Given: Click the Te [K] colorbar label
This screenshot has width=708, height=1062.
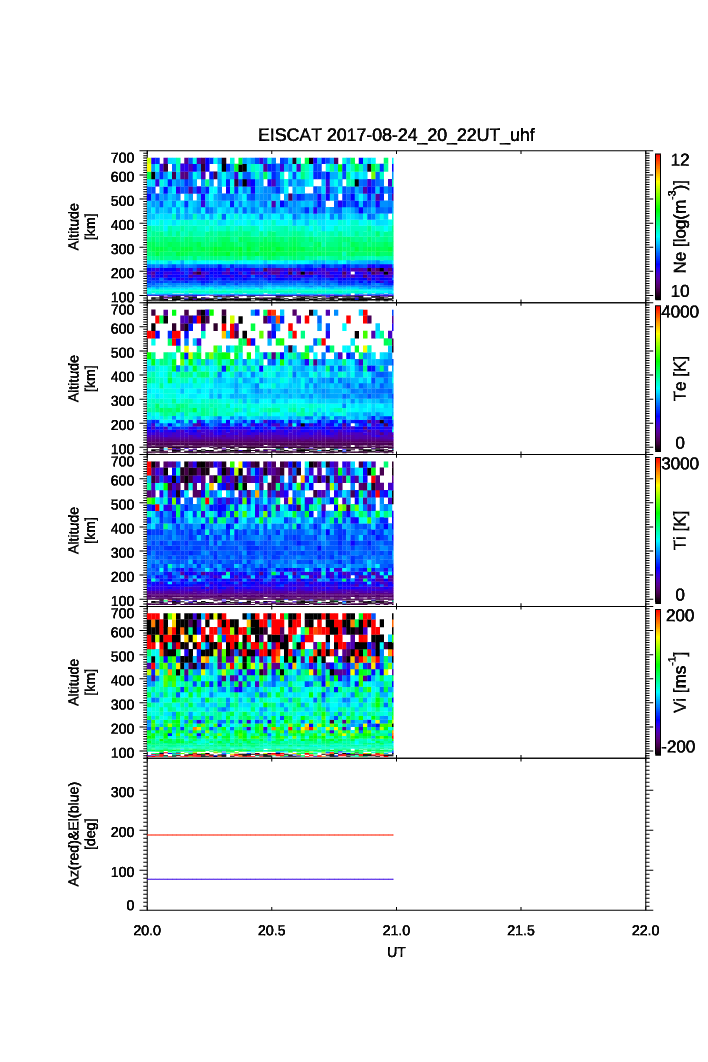Looking at the screenshot, I should [x=681, y=378].
